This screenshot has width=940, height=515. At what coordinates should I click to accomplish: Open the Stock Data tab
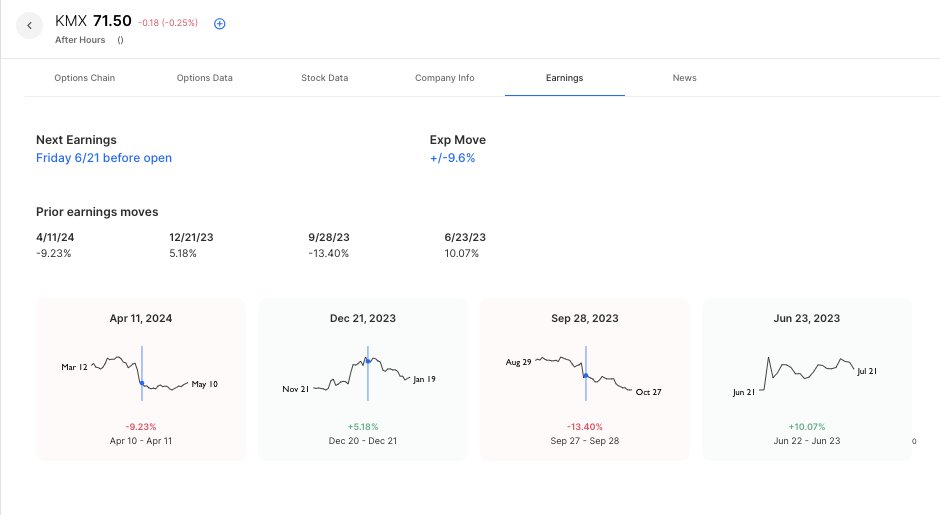pyautogui.click(x=324, y=78)
